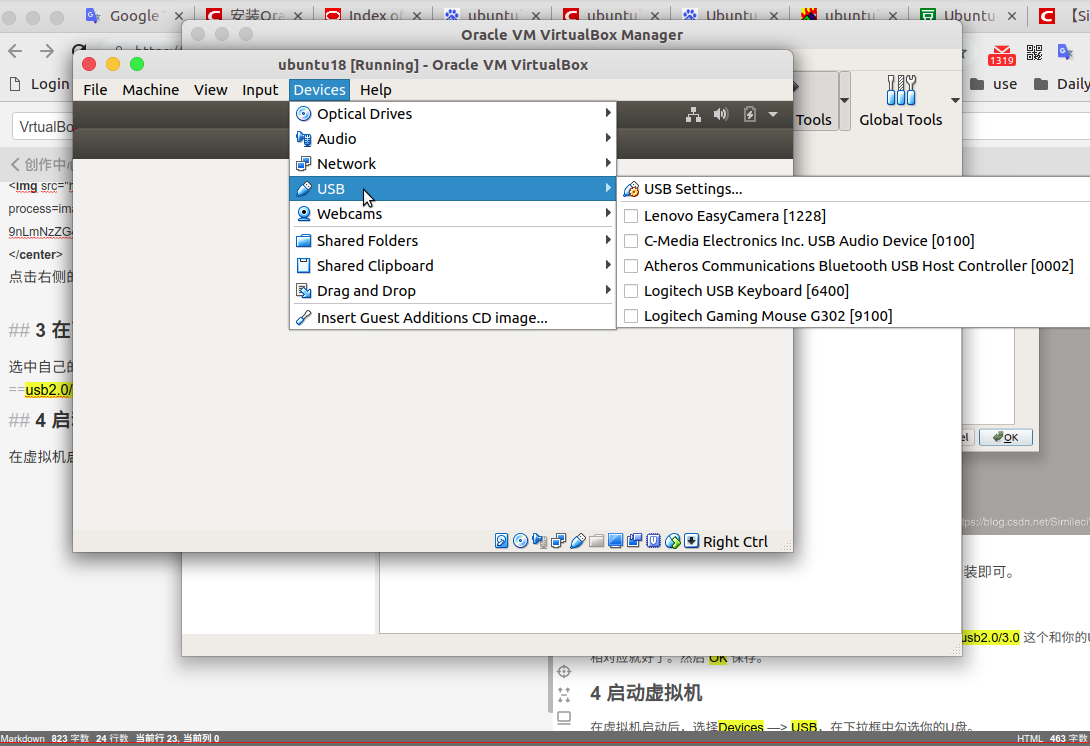Open Global Tools dropdown arrow
Viewport: 1090px width, 746px height.
[x=955, y=101]
